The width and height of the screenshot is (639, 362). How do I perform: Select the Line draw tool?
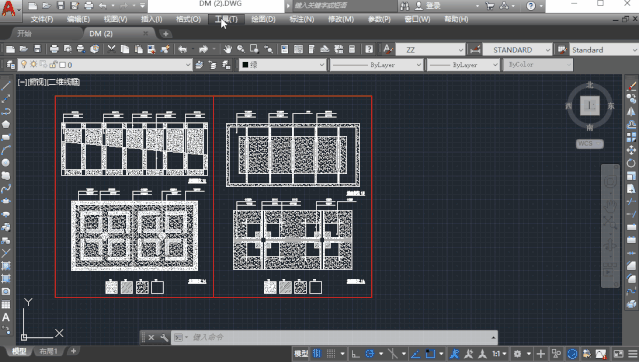(x=6, y=86)
